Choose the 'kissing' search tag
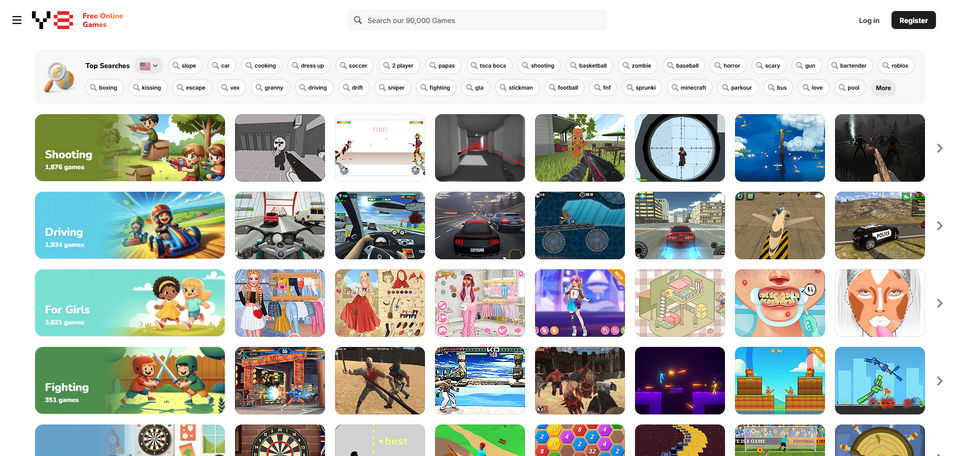 tap(148, 88)
